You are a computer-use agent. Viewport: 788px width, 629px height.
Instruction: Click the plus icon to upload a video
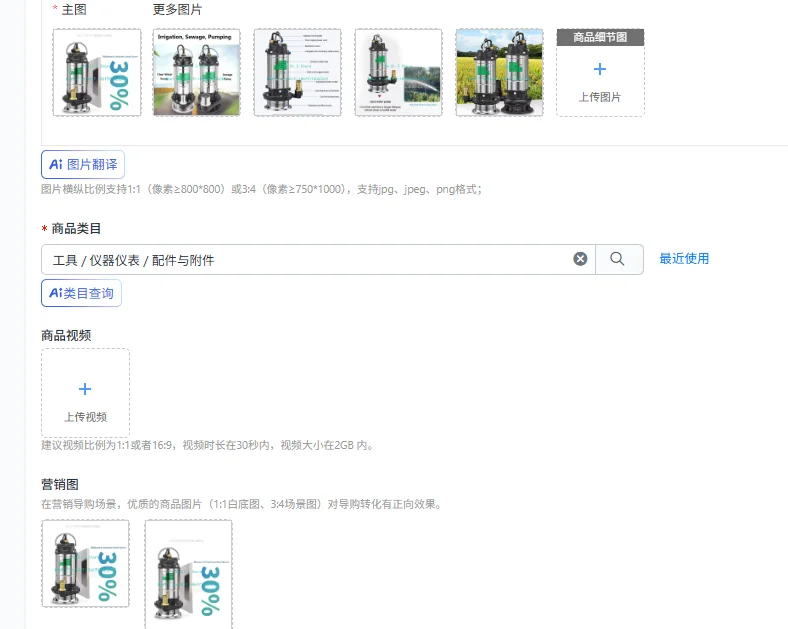tap(85, 389)
